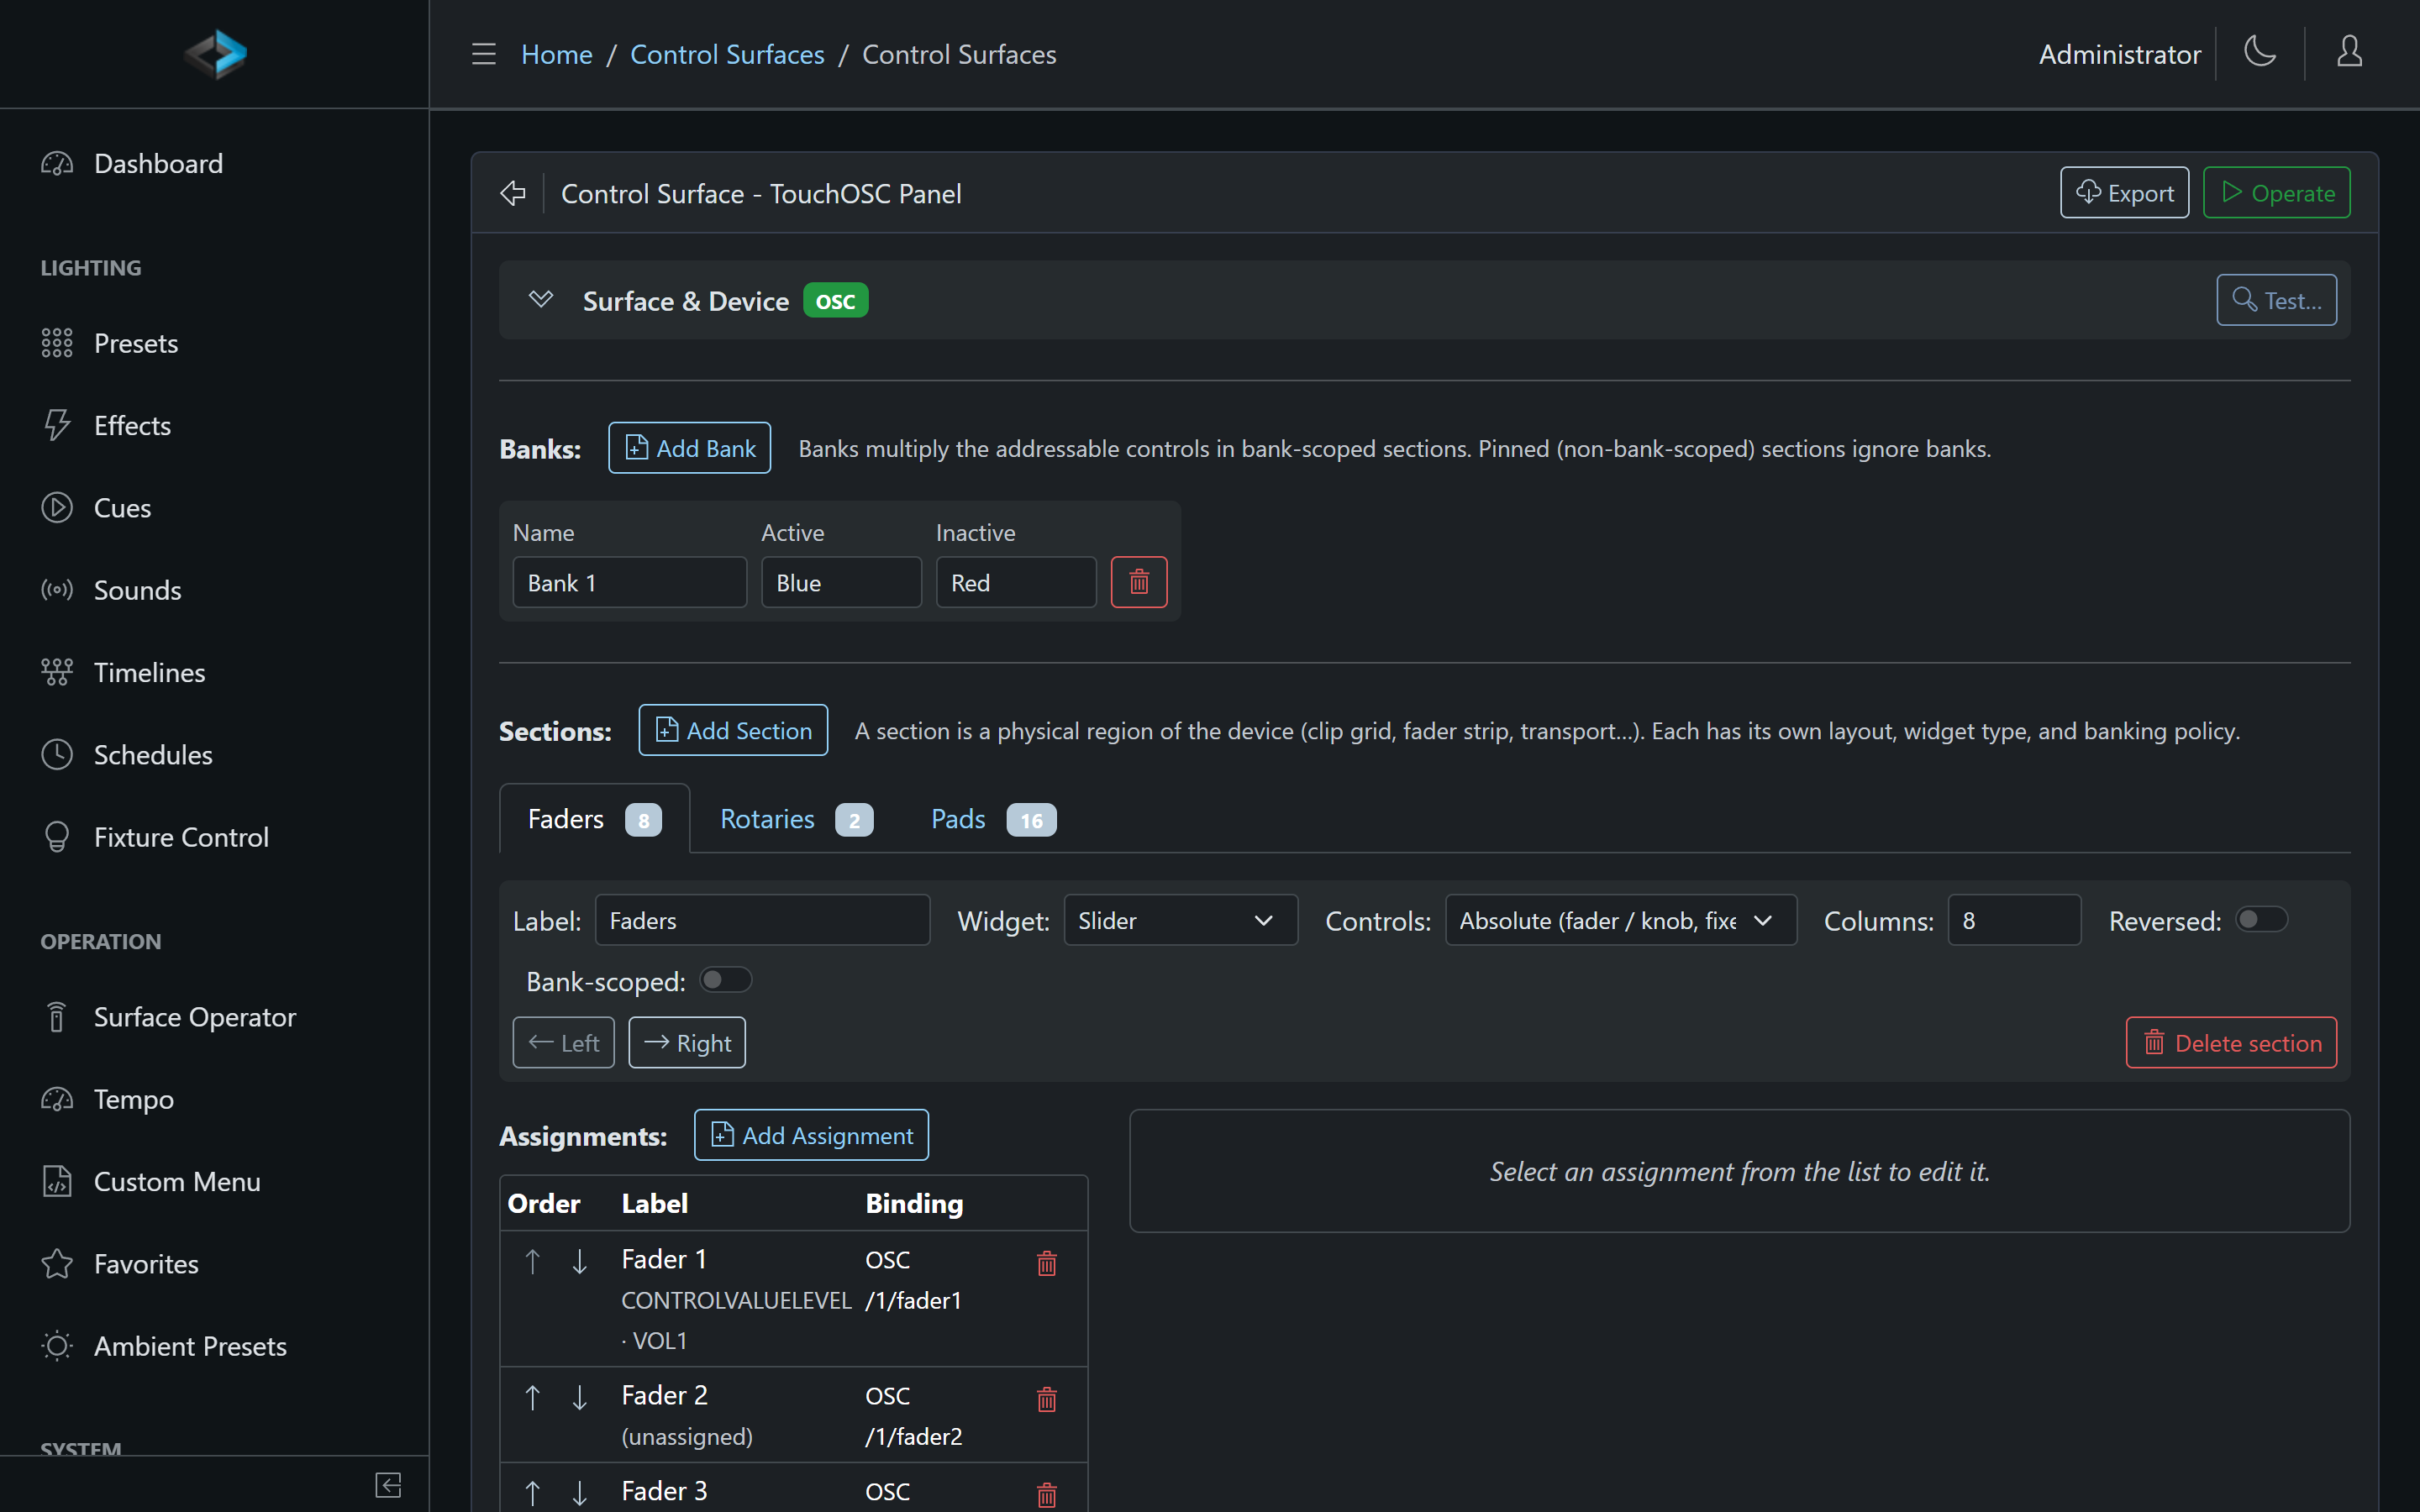This screenshot has width=2420, height=1512.
Task: Open Sounds in sidebar
Action: tap(214, 590)
